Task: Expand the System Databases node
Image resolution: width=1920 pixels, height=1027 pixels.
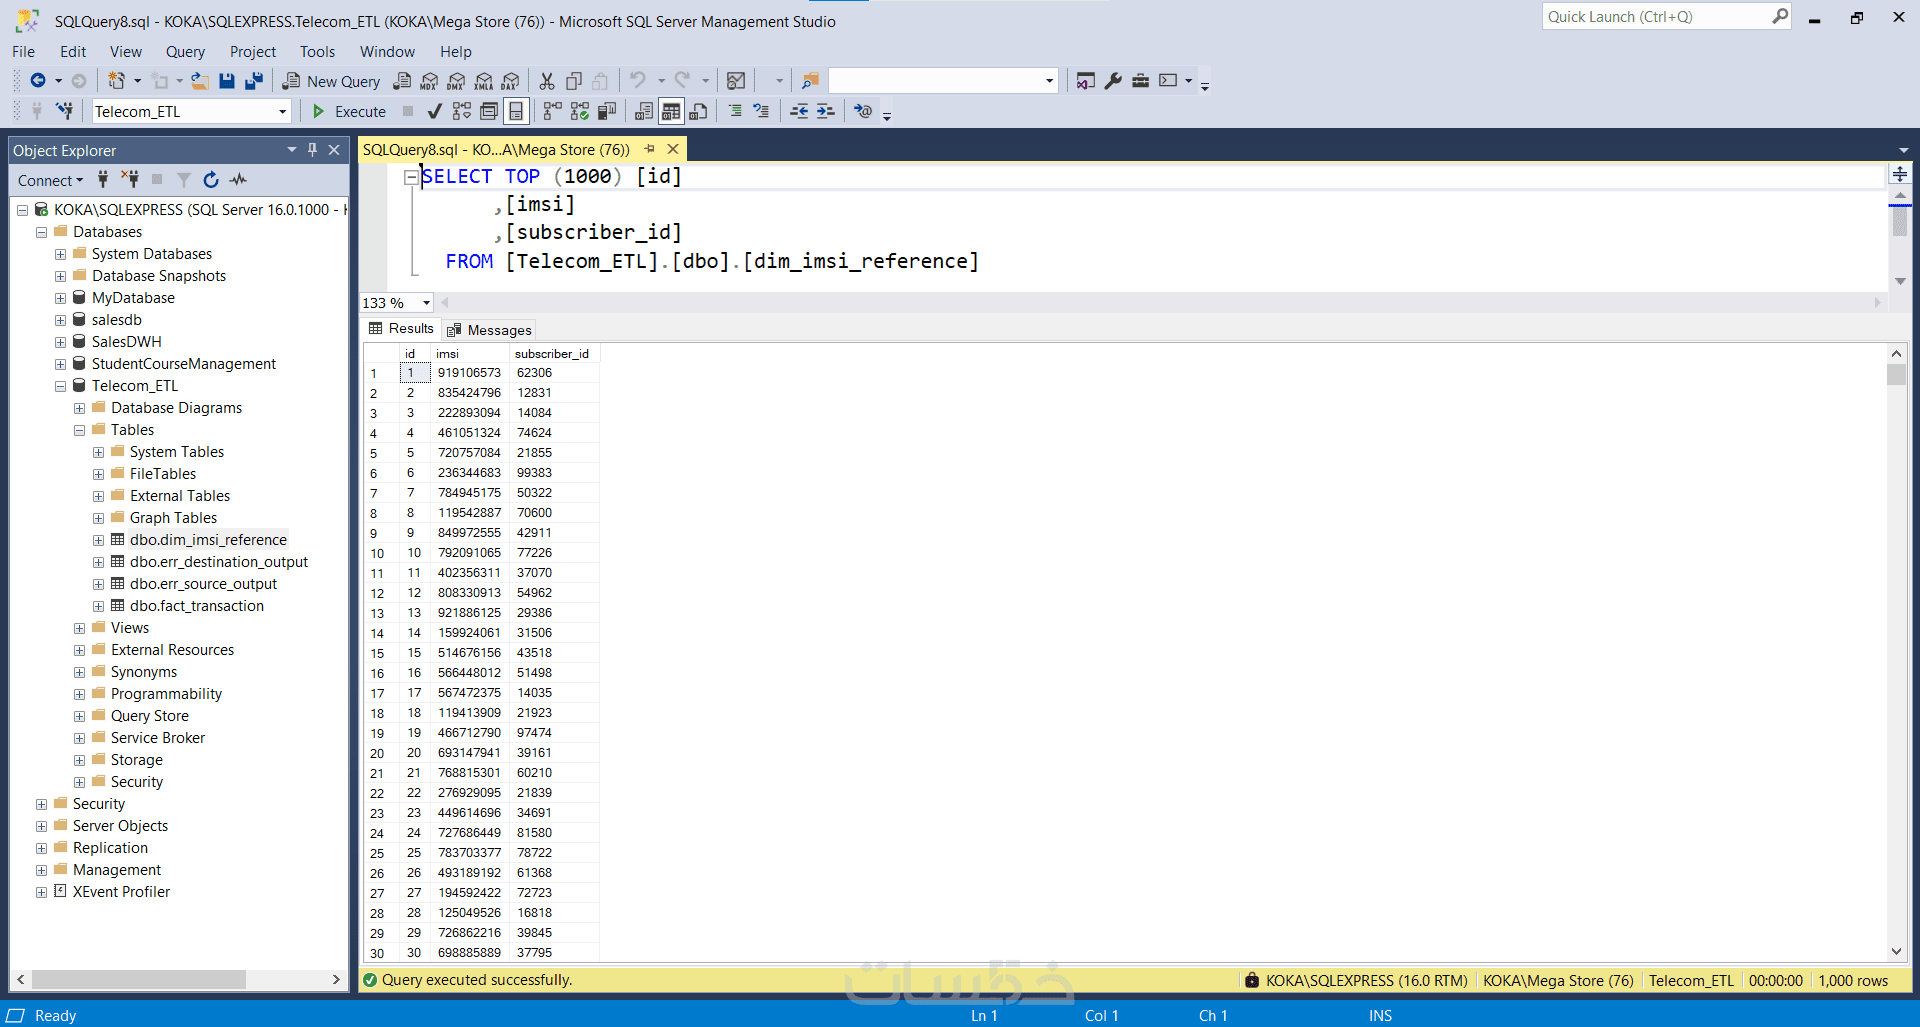Action: (x=61, y=254)
